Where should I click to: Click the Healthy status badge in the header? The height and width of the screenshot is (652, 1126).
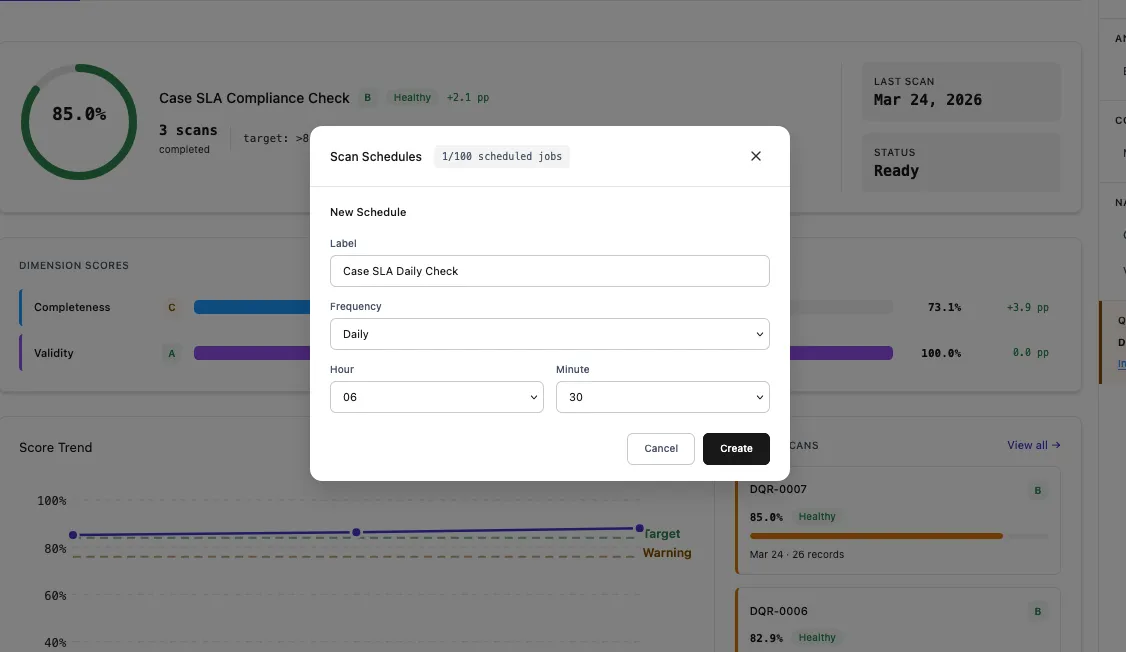point(411,97)
